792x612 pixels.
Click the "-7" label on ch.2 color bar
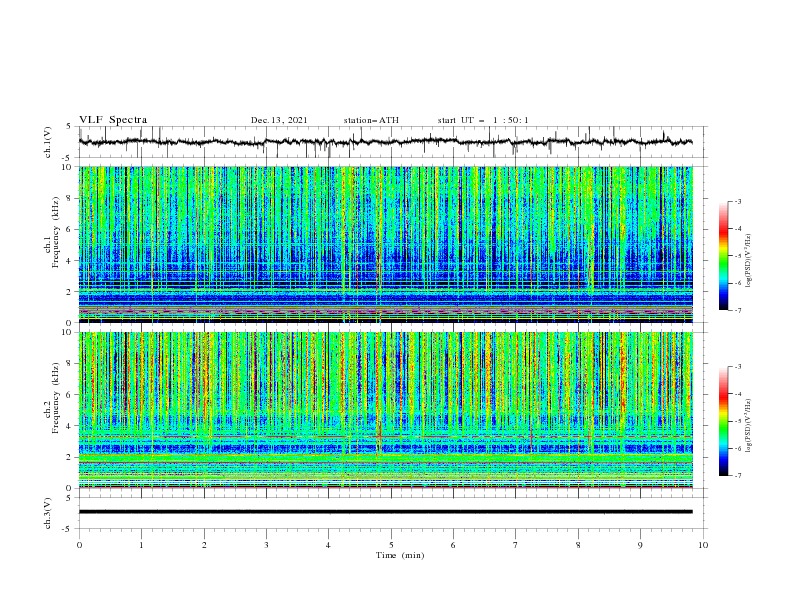click(x=738, y=475)
